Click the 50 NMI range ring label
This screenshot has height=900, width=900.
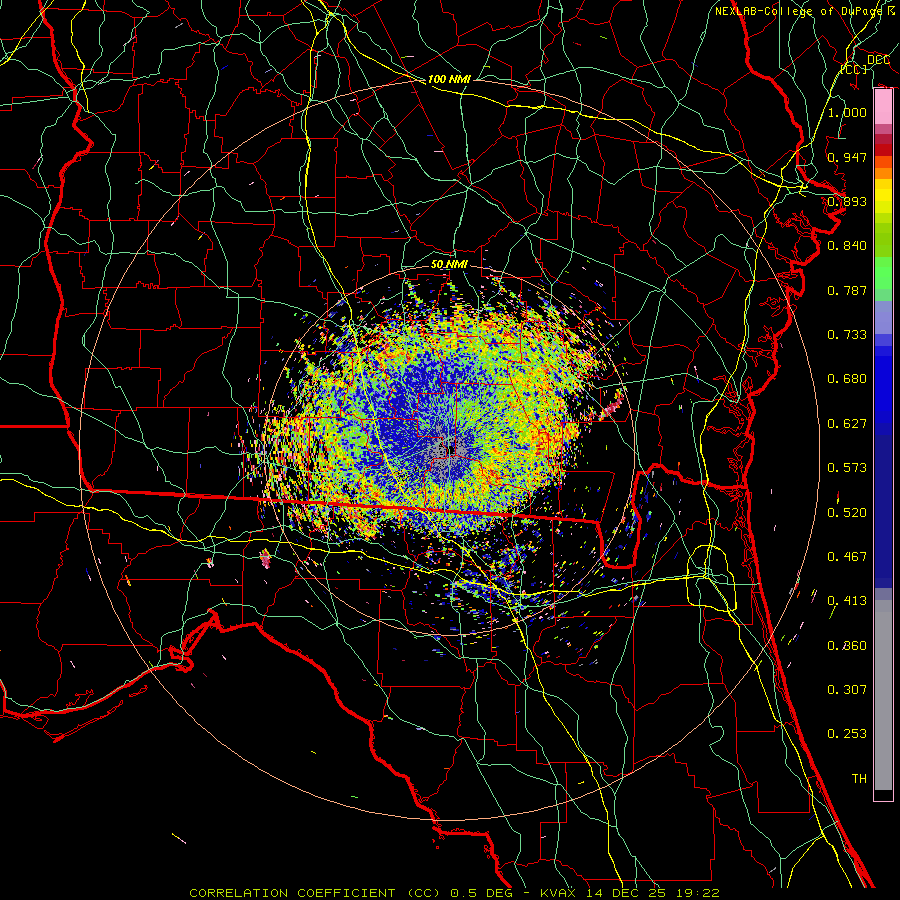coord(449,264)
